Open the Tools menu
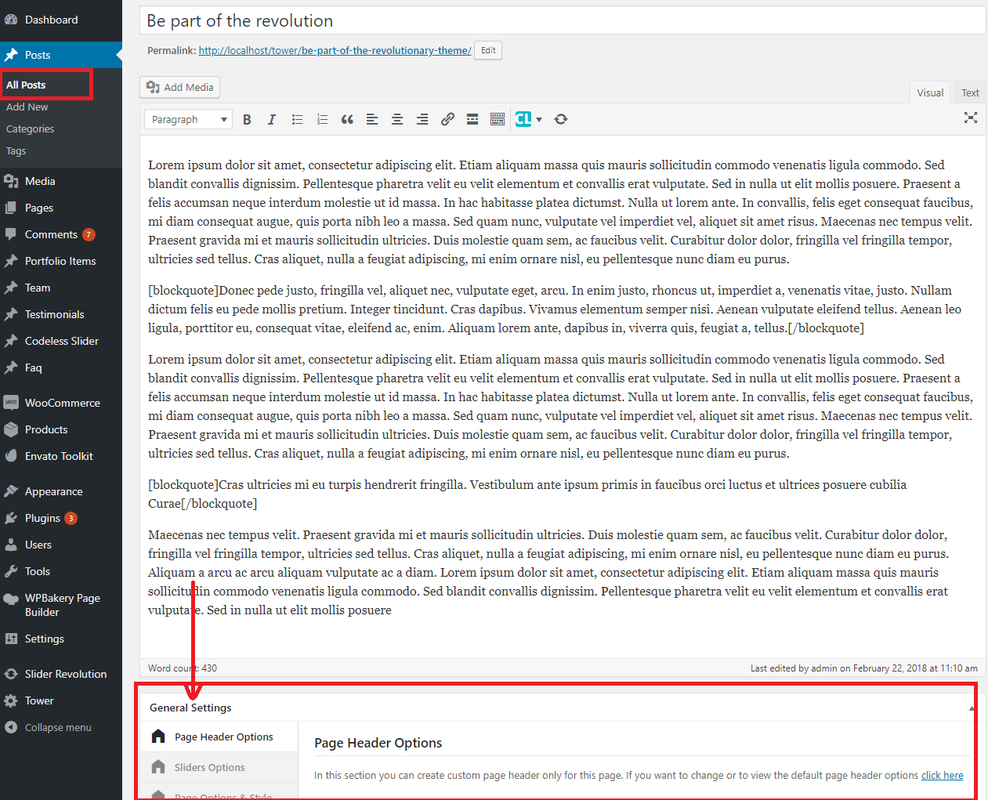 point(61,571)
